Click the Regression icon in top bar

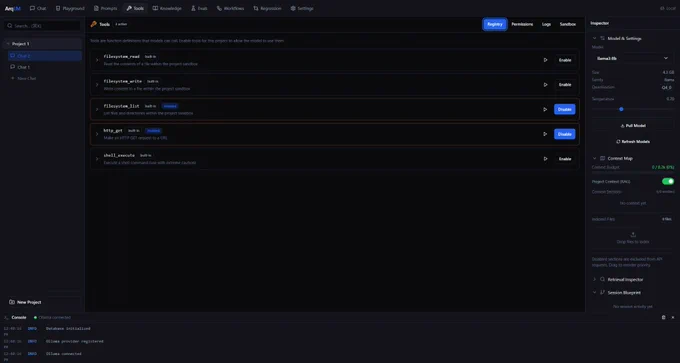256,8
